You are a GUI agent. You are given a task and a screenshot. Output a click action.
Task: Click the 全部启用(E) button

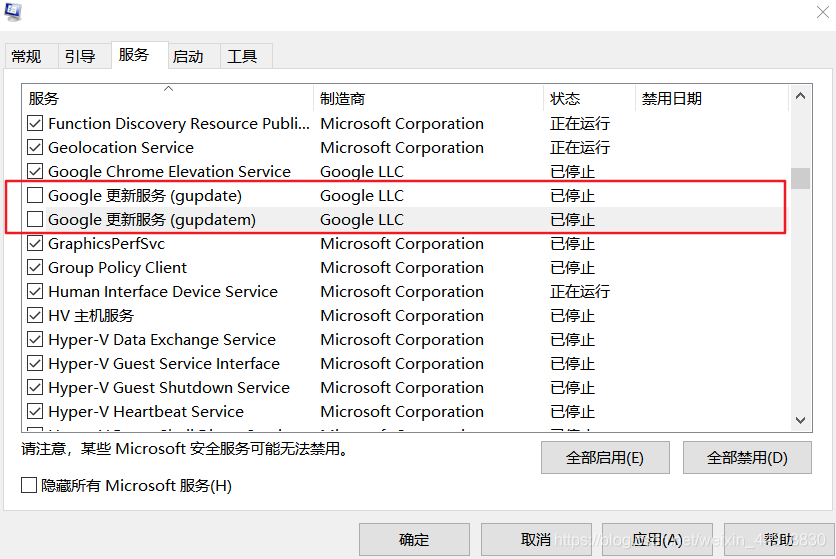605,458
